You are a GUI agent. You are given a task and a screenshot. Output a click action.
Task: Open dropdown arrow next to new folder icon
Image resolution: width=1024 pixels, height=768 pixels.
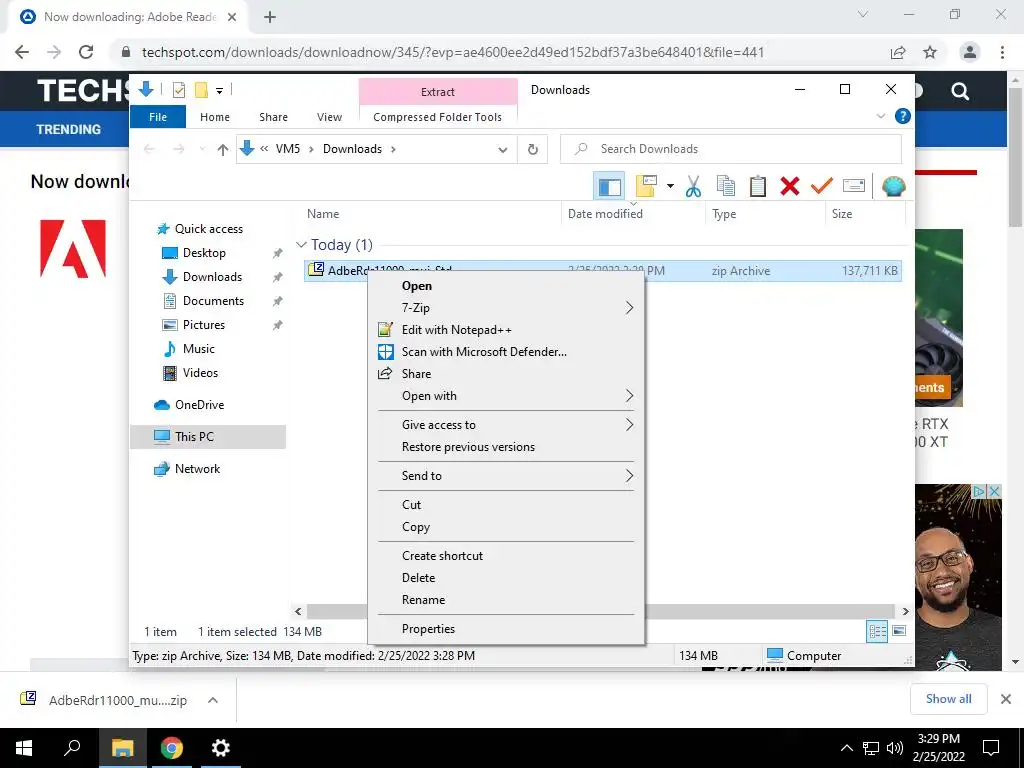click(670, 186)
